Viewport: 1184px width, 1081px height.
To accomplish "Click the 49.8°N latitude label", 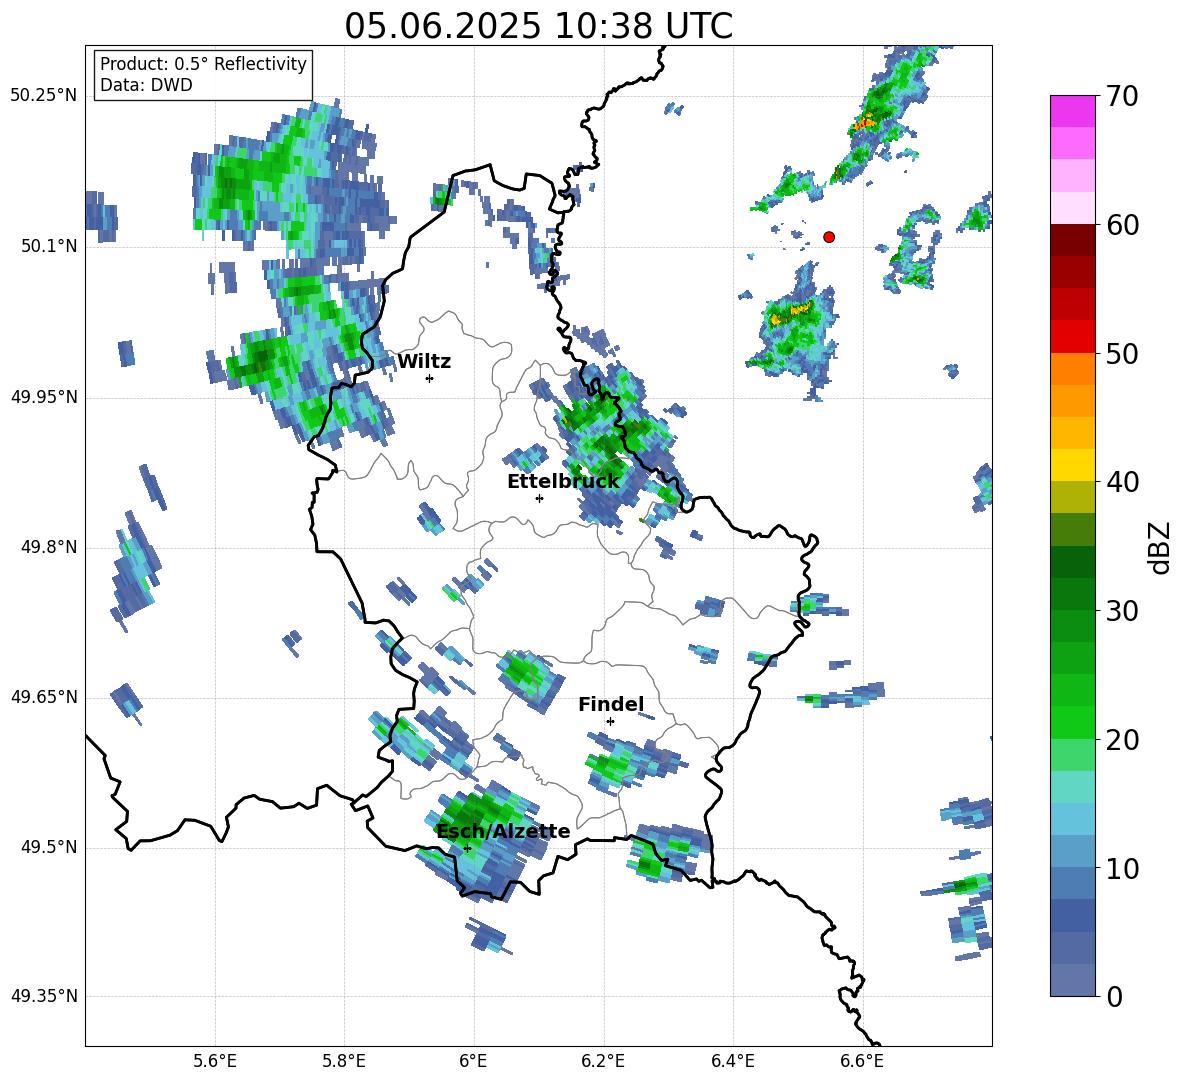I will click(49, 547).
